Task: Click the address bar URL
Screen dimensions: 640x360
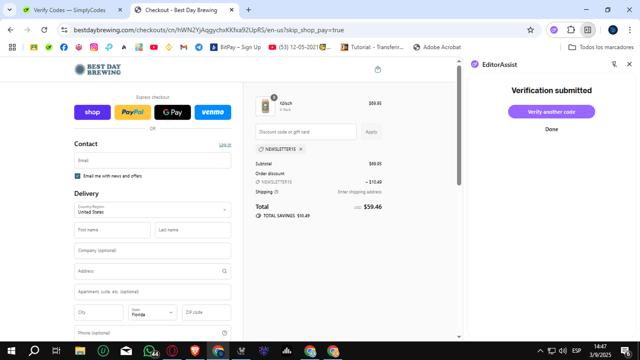Action: [x=209, y=30]
